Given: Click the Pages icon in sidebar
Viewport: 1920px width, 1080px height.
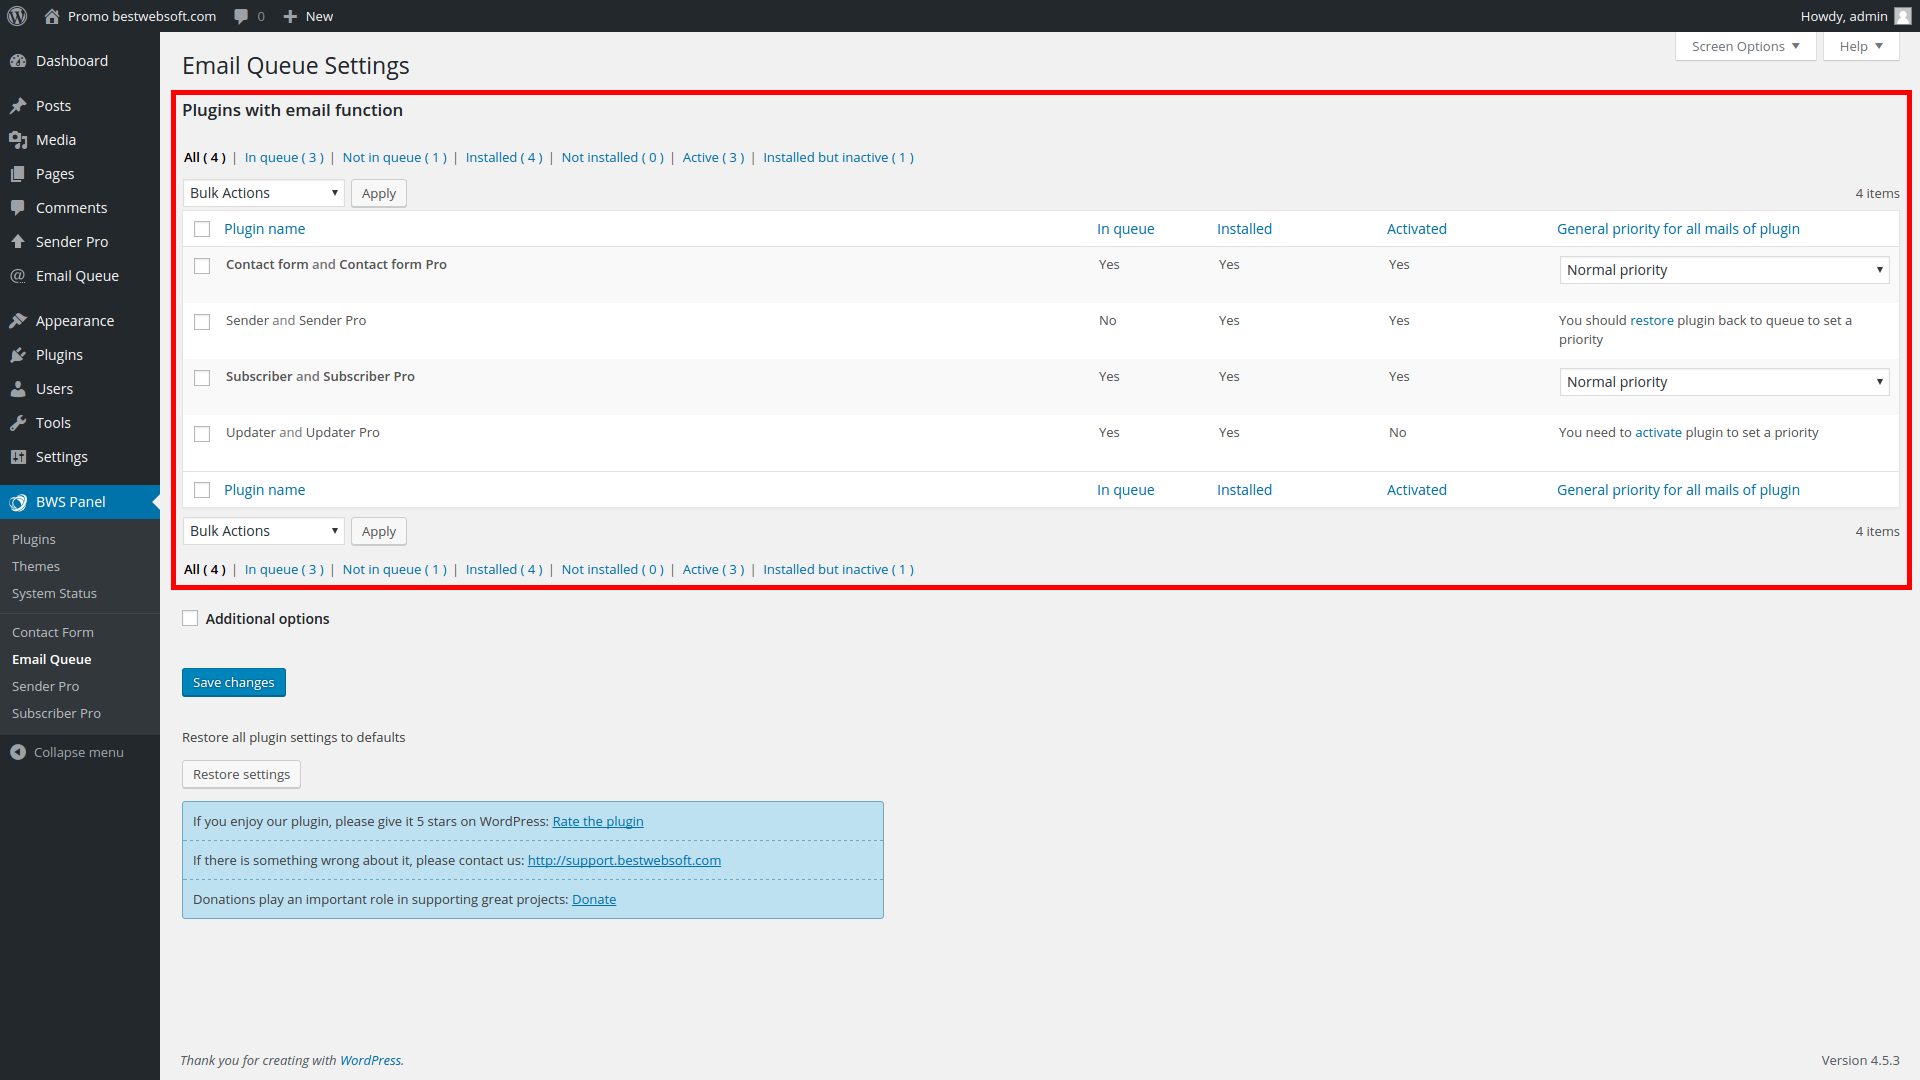Looking at the screenshot, I should coord(18,174).
